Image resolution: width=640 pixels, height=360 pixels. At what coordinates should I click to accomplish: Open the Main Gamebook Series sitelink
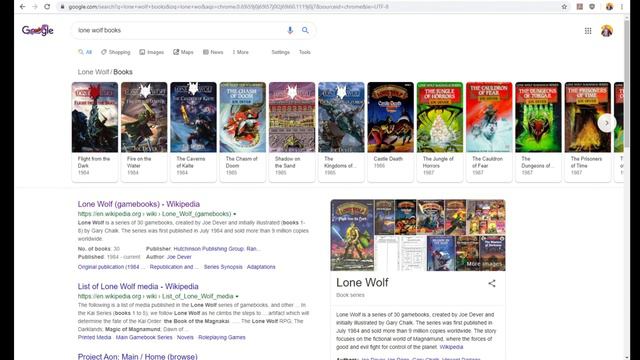144,338
